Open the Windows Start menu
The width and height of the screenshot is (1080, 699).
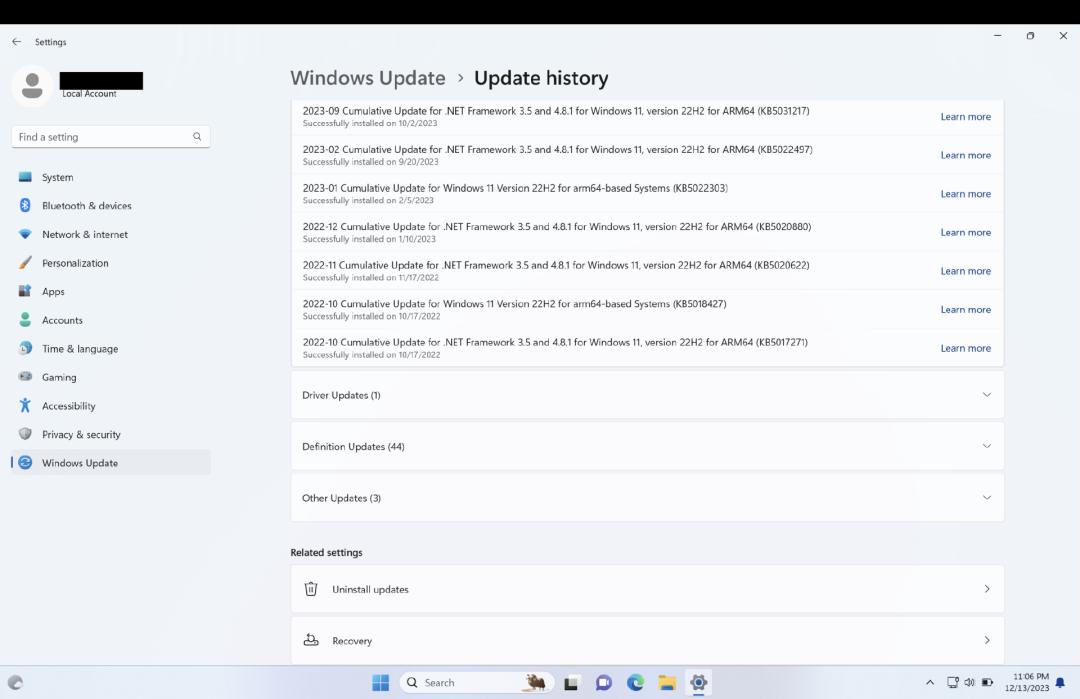[x=380, y=682]
